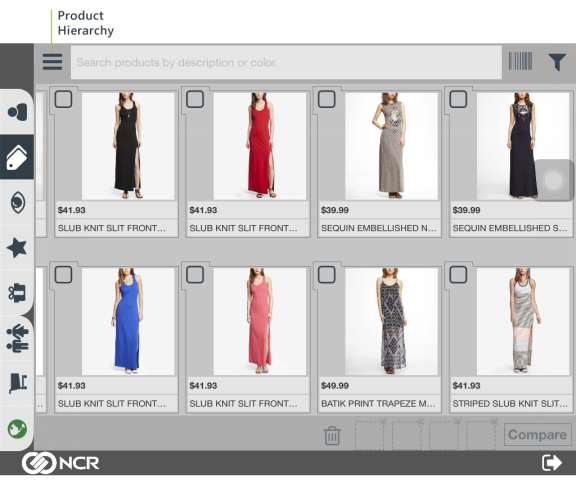
Task: Open the red slub knit dress thumbnail
Action: [x=260, y=146]
